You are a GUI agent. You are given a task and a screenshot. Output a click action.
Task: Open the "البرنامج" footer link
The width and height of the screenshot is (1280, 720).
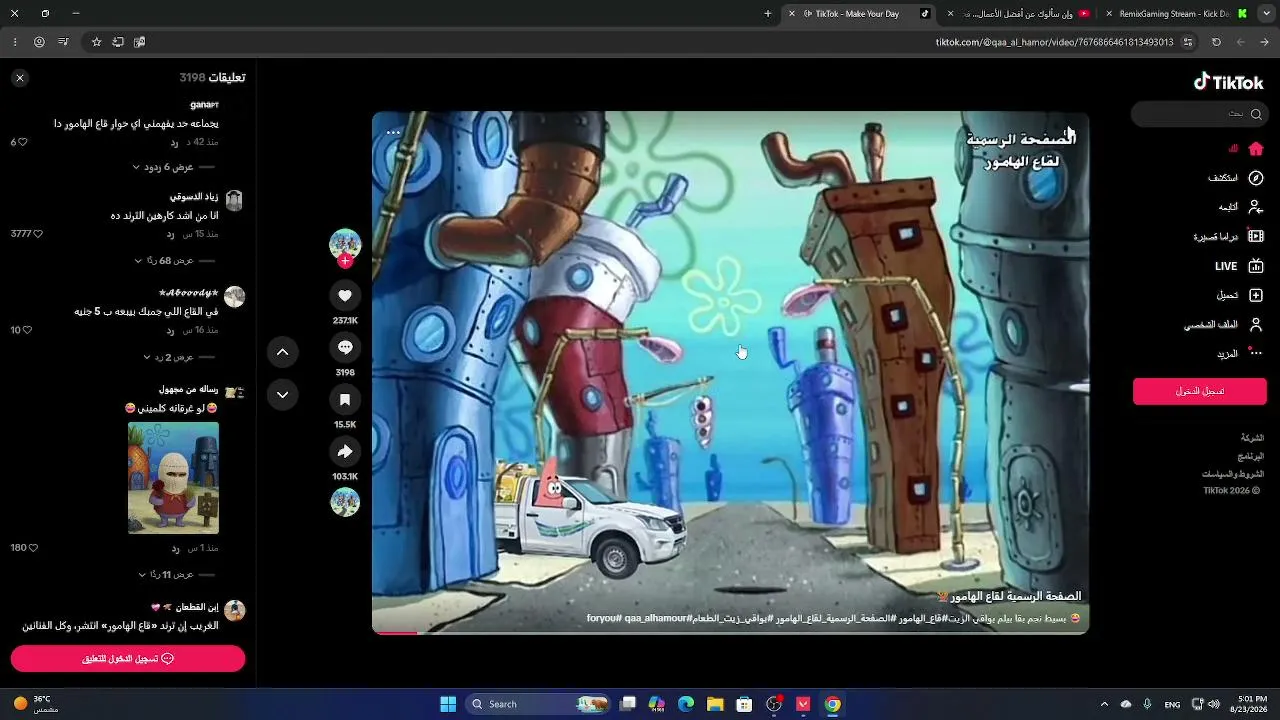point(1251,456)
